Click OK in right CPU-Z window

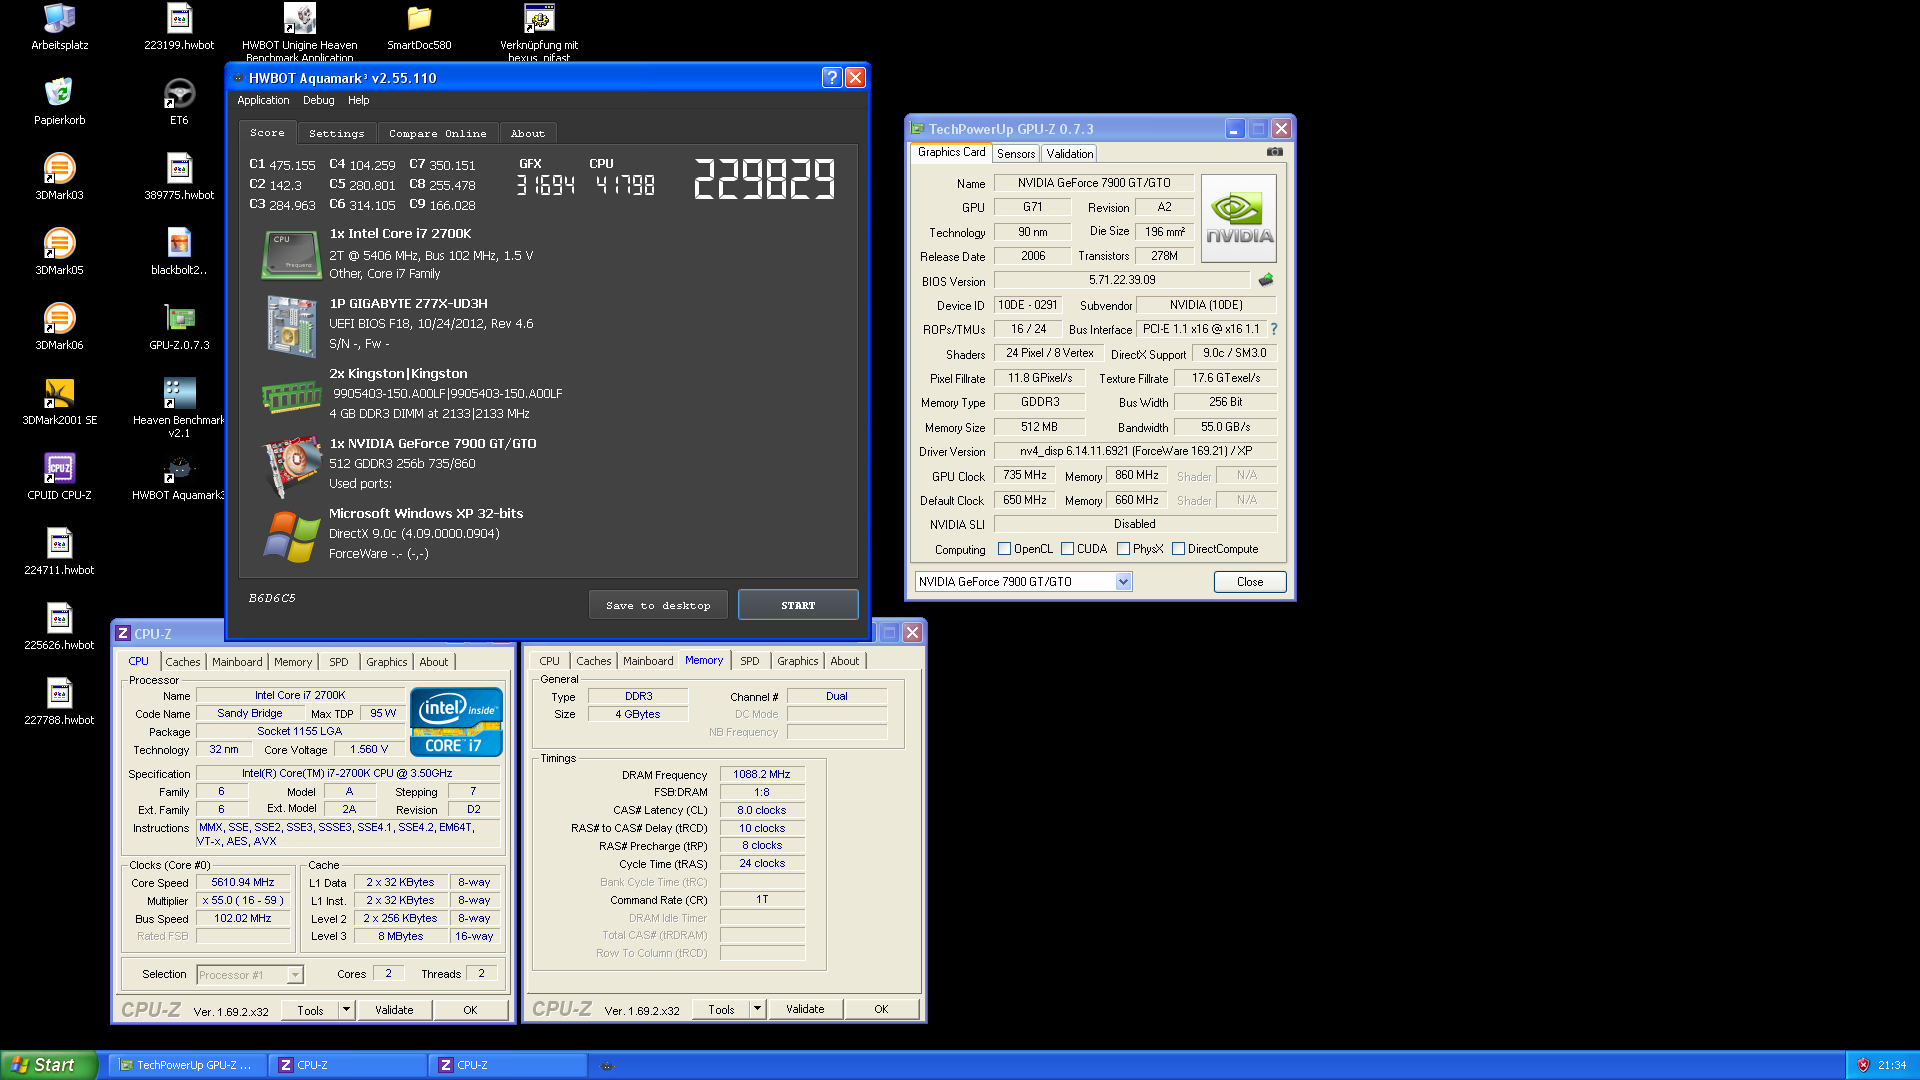[881, 1009]
